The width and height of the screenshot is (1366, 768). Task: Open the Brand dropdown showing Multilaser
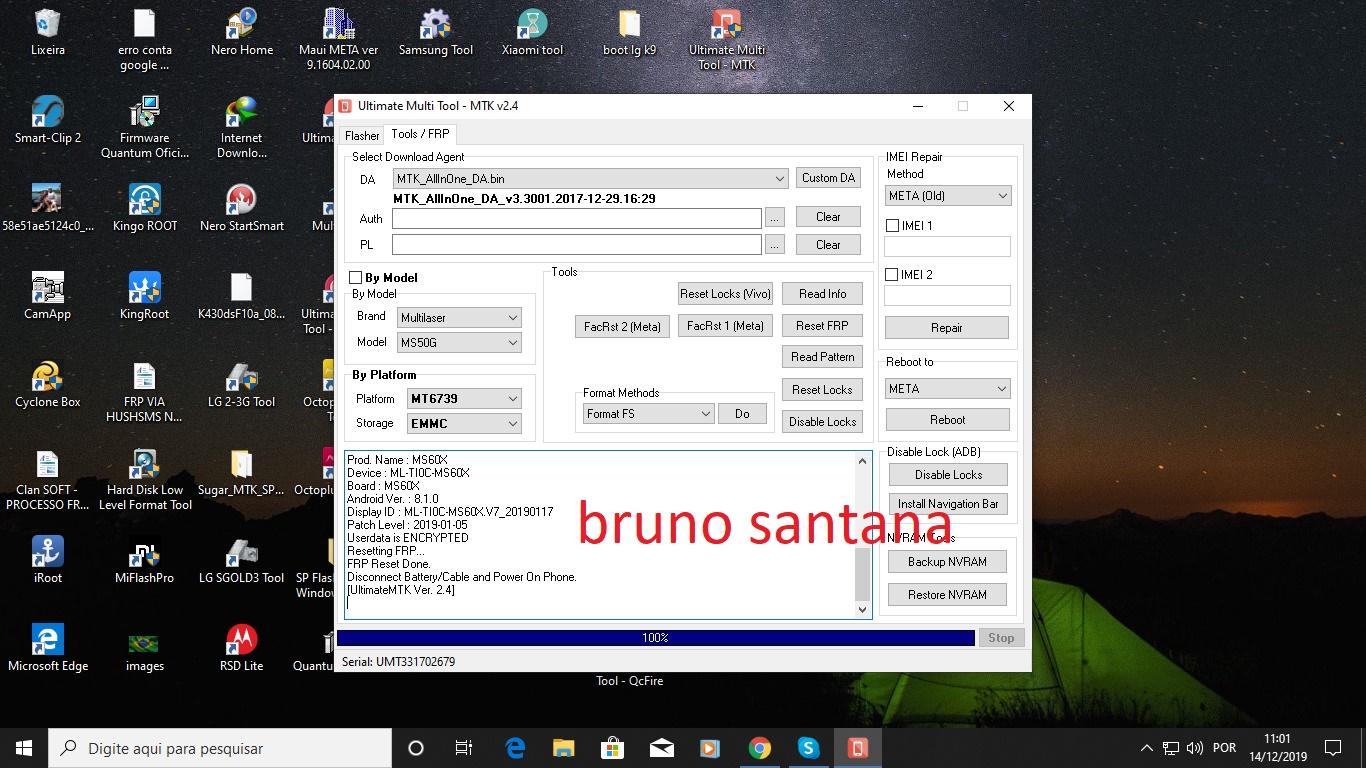[x=459, y=317]
